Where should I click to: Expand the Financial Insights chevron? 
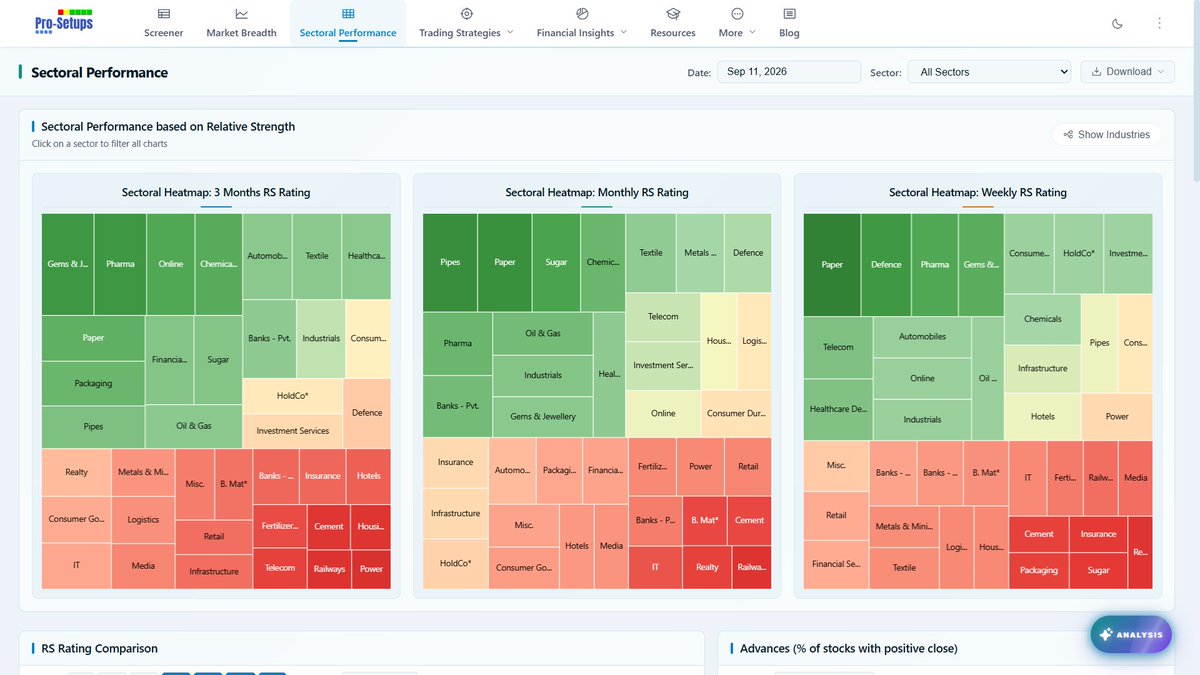point(624,32)
